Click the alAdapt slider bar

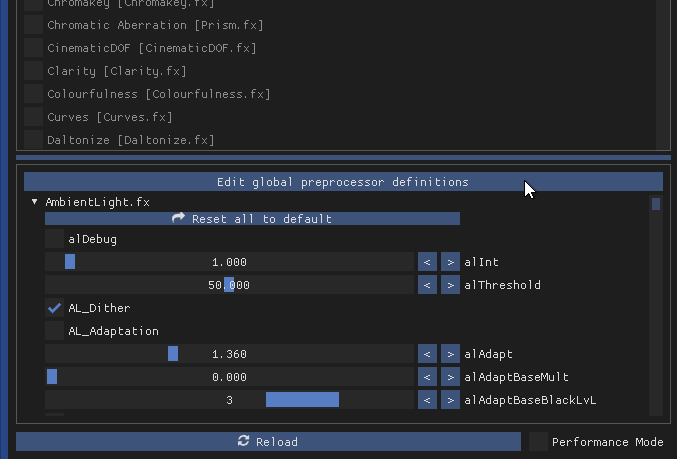coord(229,354)
